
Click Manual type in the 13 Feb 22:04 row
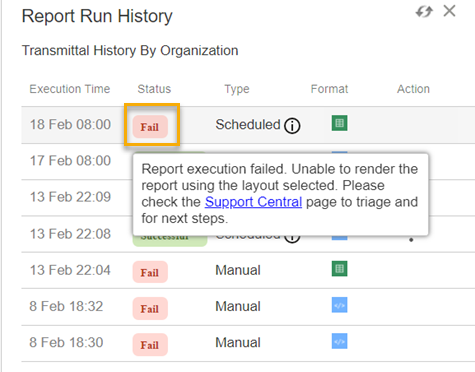pos(238,270)
